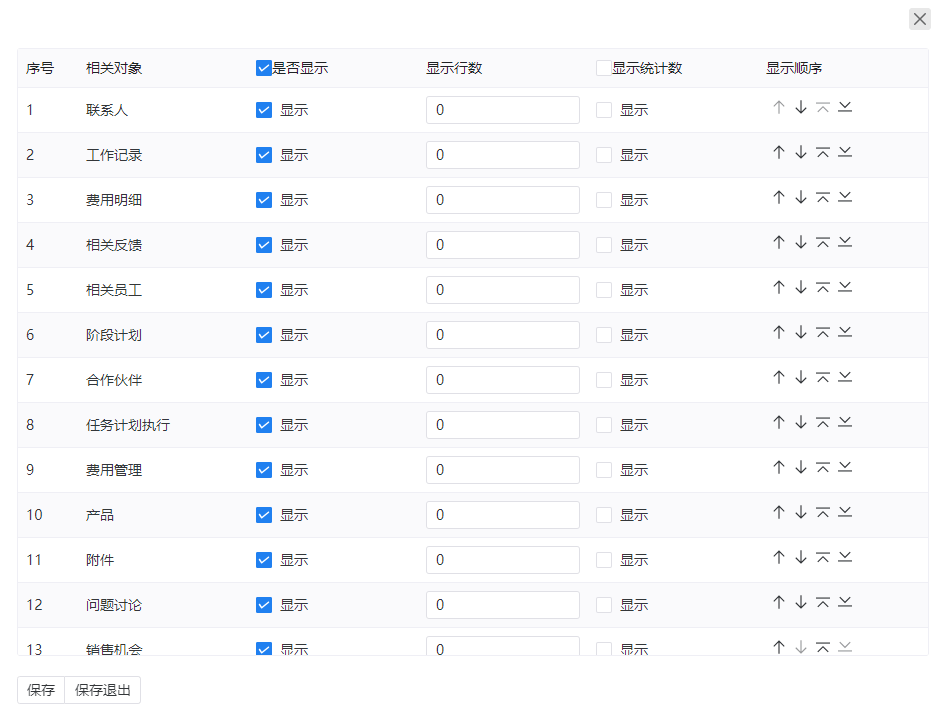949x715 pixels.
Task: Uncheck the 是否显示 header checkbox
Action: coord(263,68)
